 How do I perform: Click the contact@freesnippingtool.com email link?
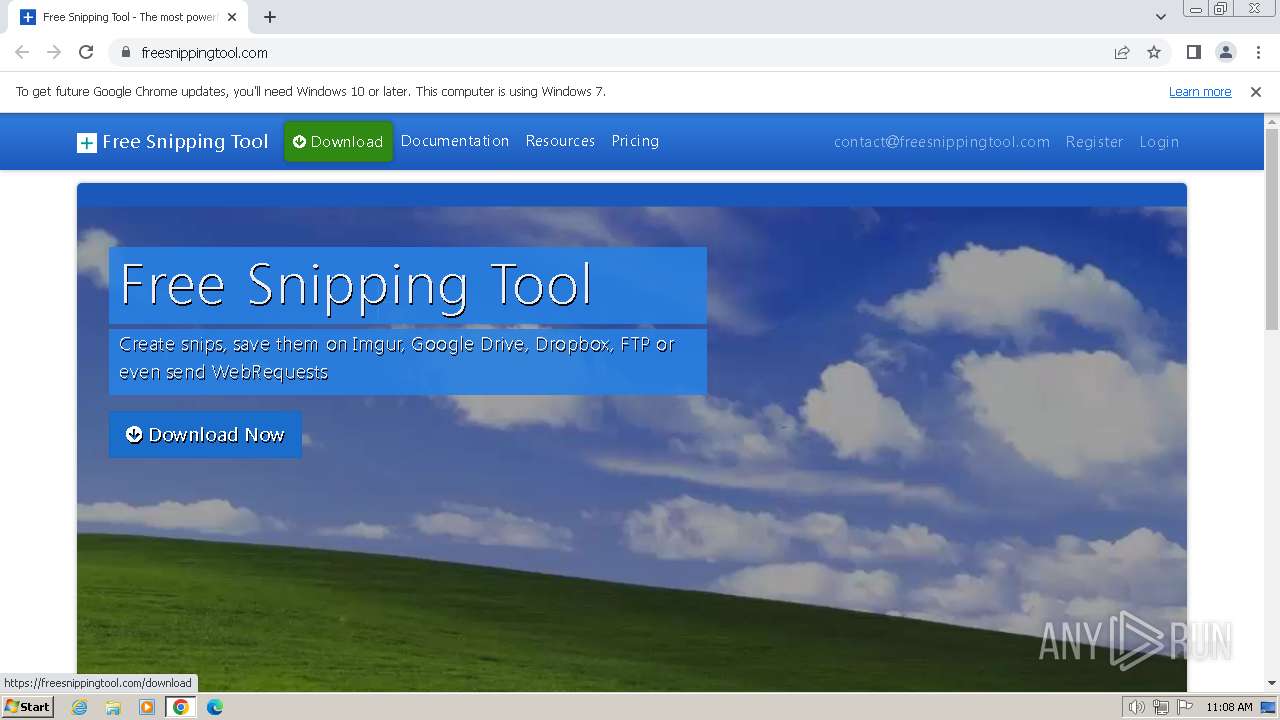tap(942, 142)
